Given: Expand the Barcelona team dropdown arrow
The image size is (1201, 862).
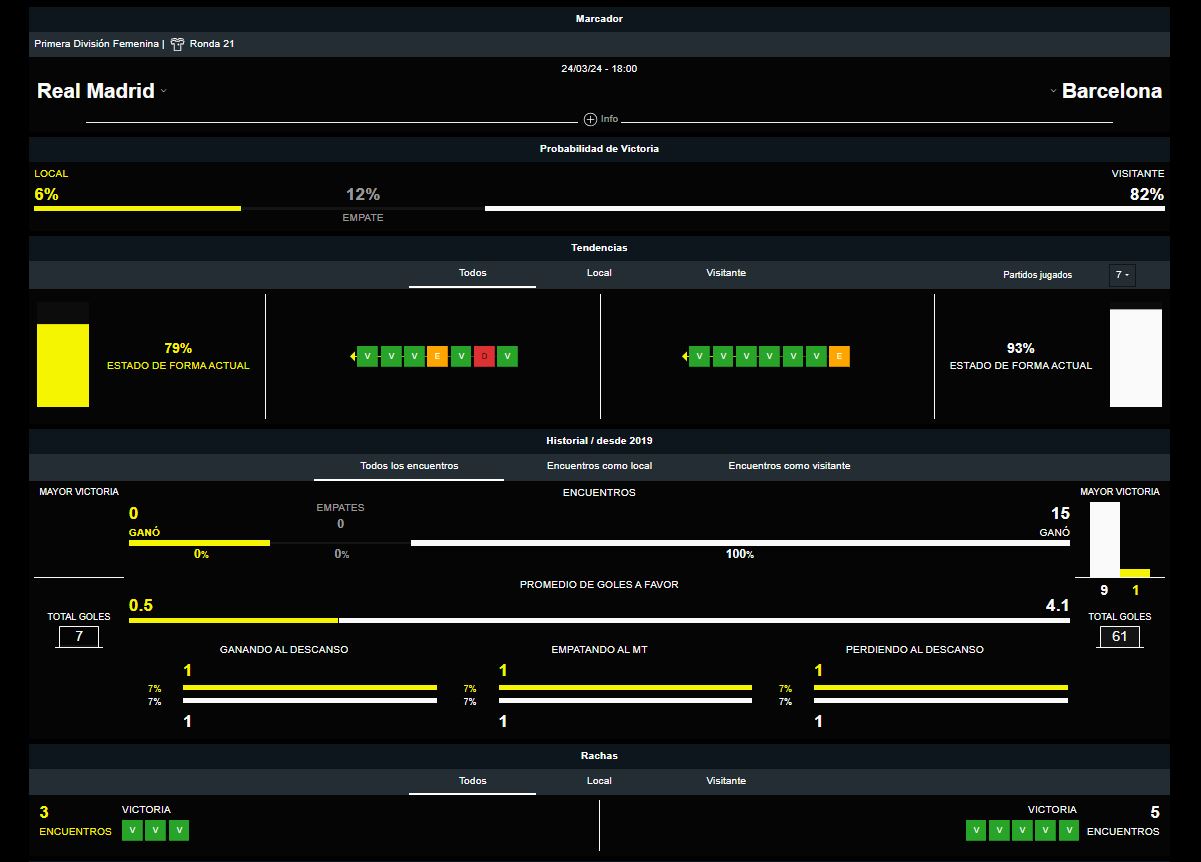Looking at the screenshot, I should tap(1053, 91).
